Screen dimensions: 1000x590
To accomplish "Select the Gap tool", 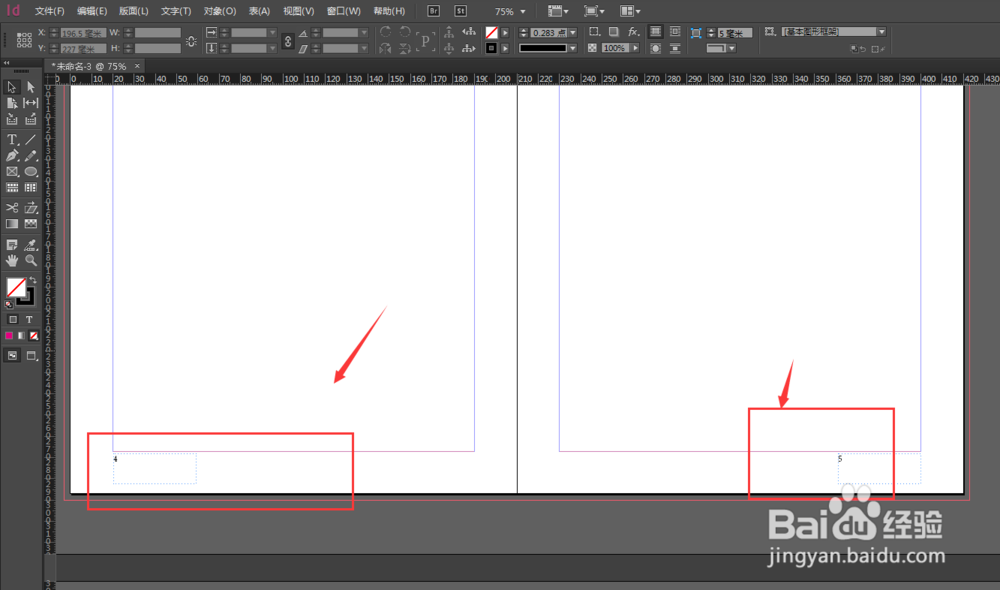I will coord(31,103).
